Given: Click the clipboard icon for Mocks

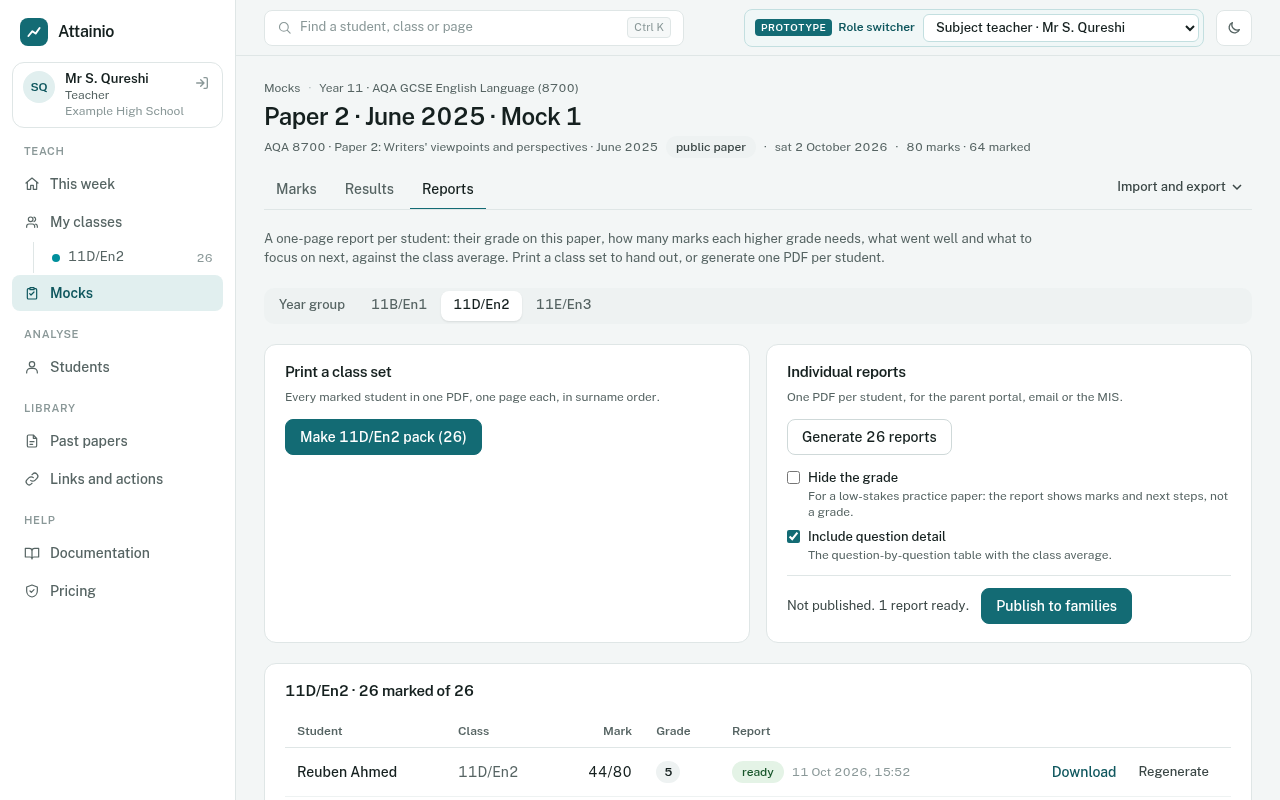Looking at the screenshot, I should [x=32, y=293].
